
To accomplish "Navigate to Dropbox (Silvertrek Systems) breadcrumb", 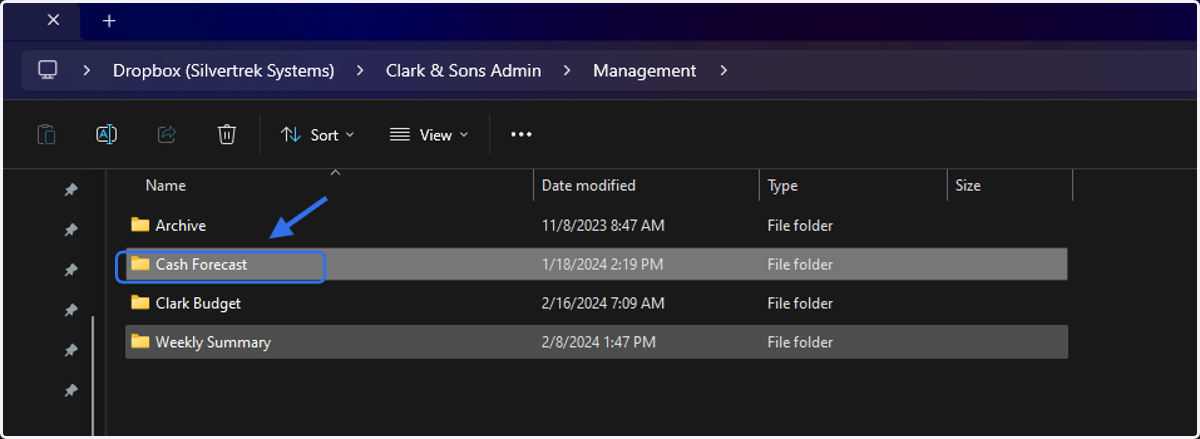I will [x=223, y=71].
